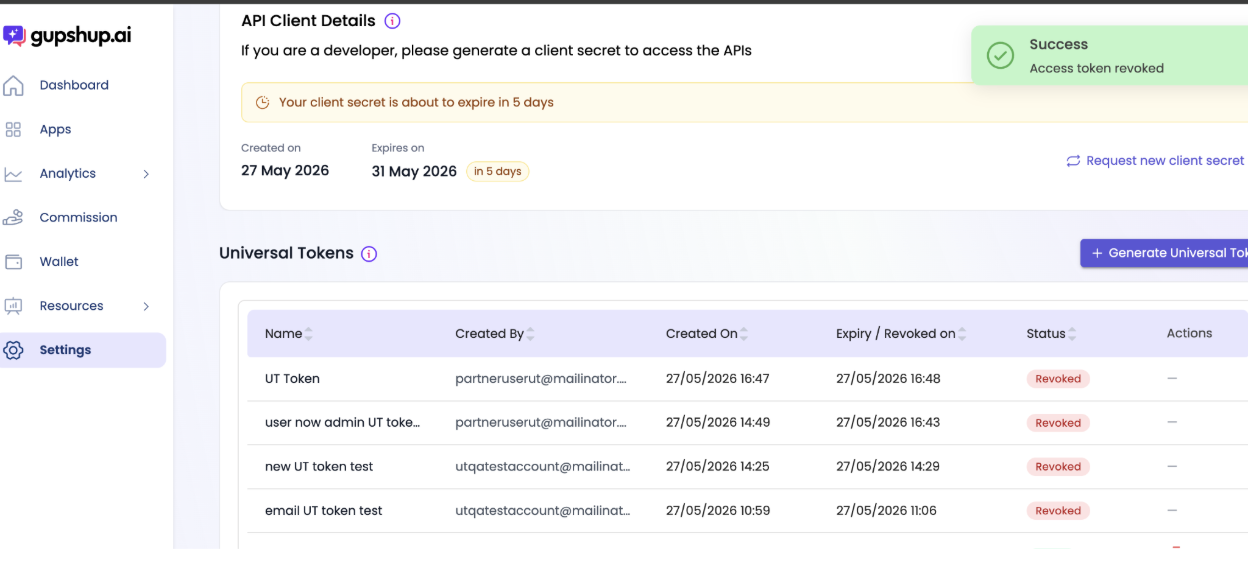The width and height of the screenshot is (1254, 570).
Task: Sort the table by Name column
Action: (309, 334)
